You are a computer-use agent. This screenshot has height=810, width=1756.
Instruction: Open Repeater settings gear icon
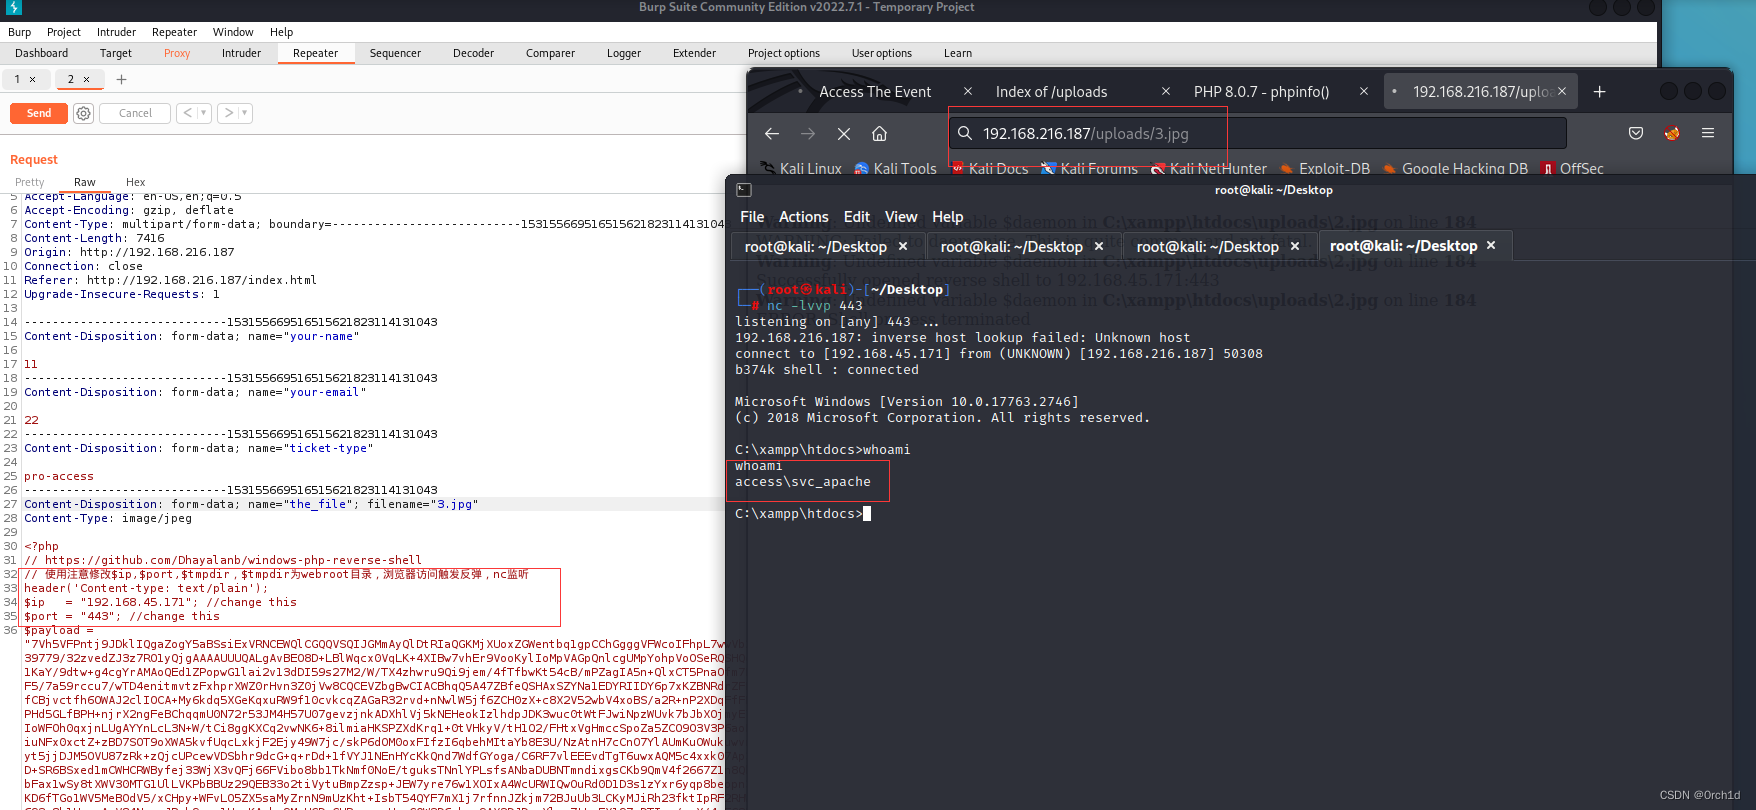click(x=84, y=113)
